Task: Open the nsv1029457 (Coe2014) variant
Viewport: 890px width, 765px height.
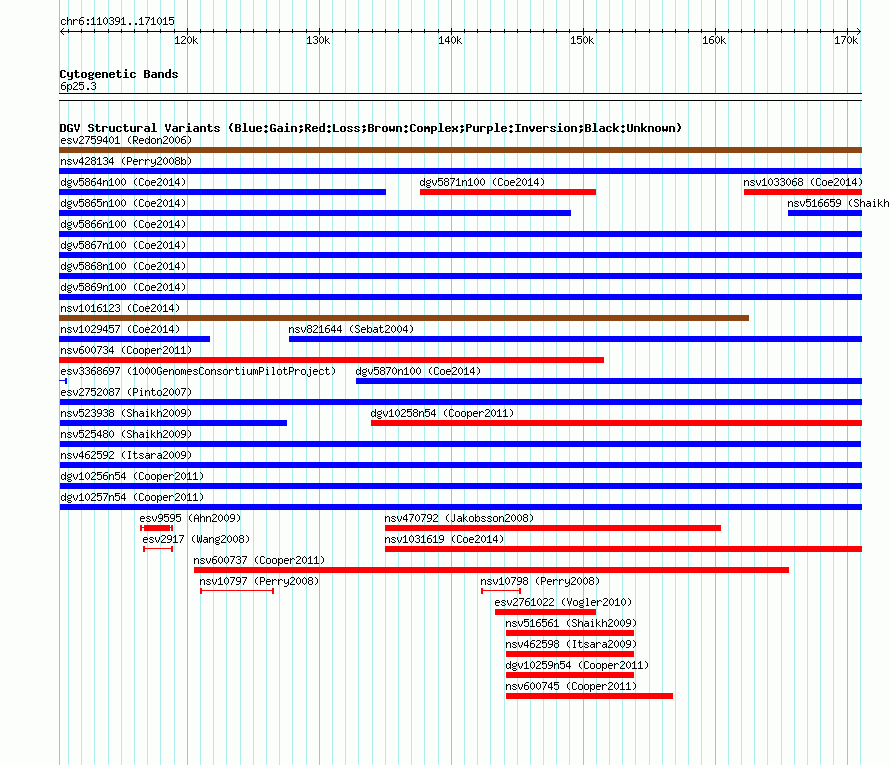Action: tap(135, 339)
